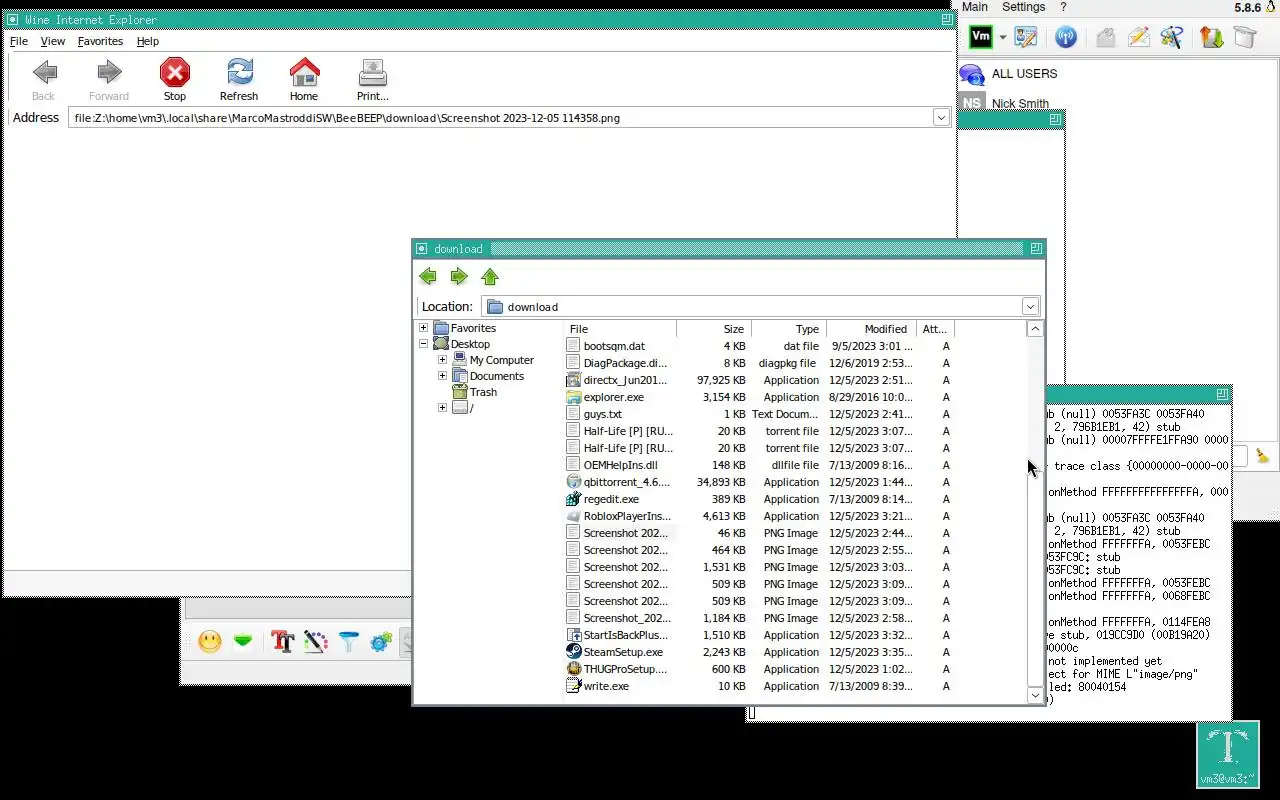
Task: Click the Back arrow in Wine Internet Explorer
Action: (x=44, y=80)
